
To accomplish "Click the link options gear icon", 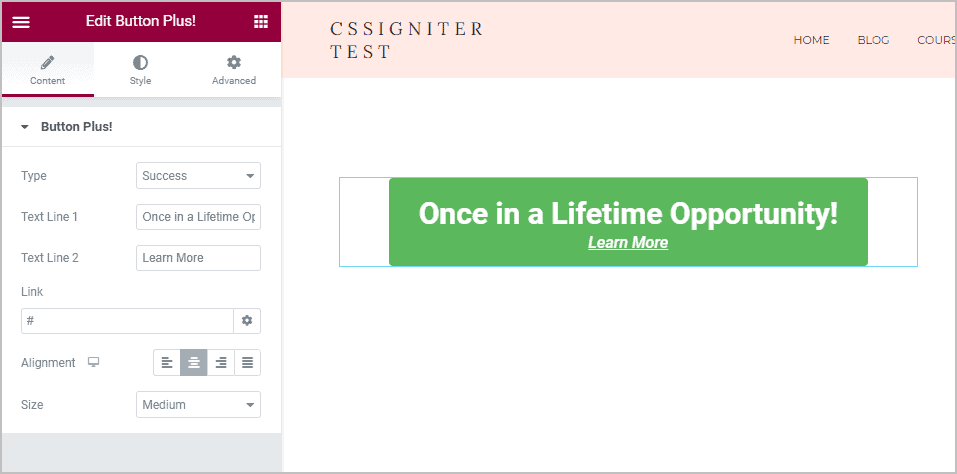I will tap(247, 321).
